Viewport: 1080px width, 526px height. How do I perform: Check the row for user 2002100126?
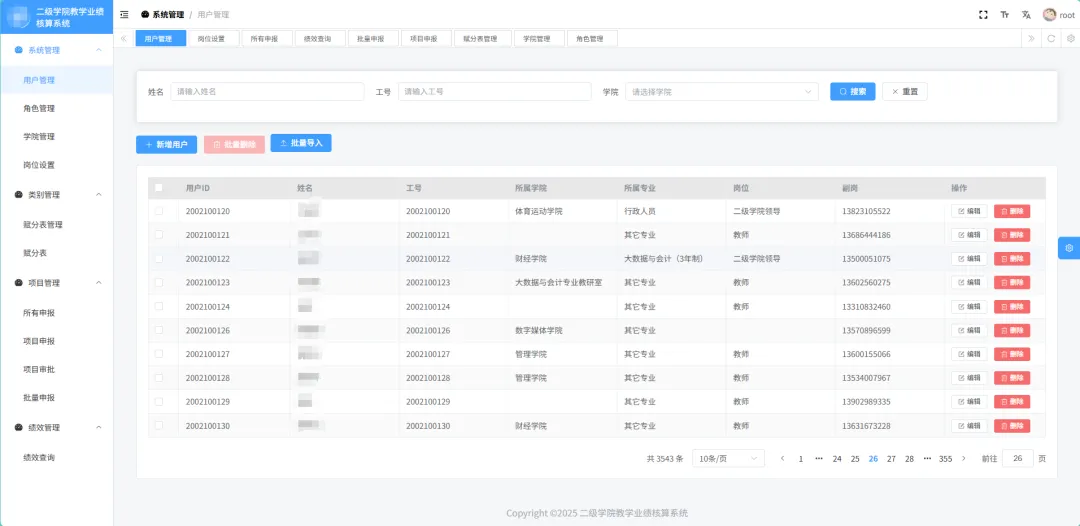point(159,330)
